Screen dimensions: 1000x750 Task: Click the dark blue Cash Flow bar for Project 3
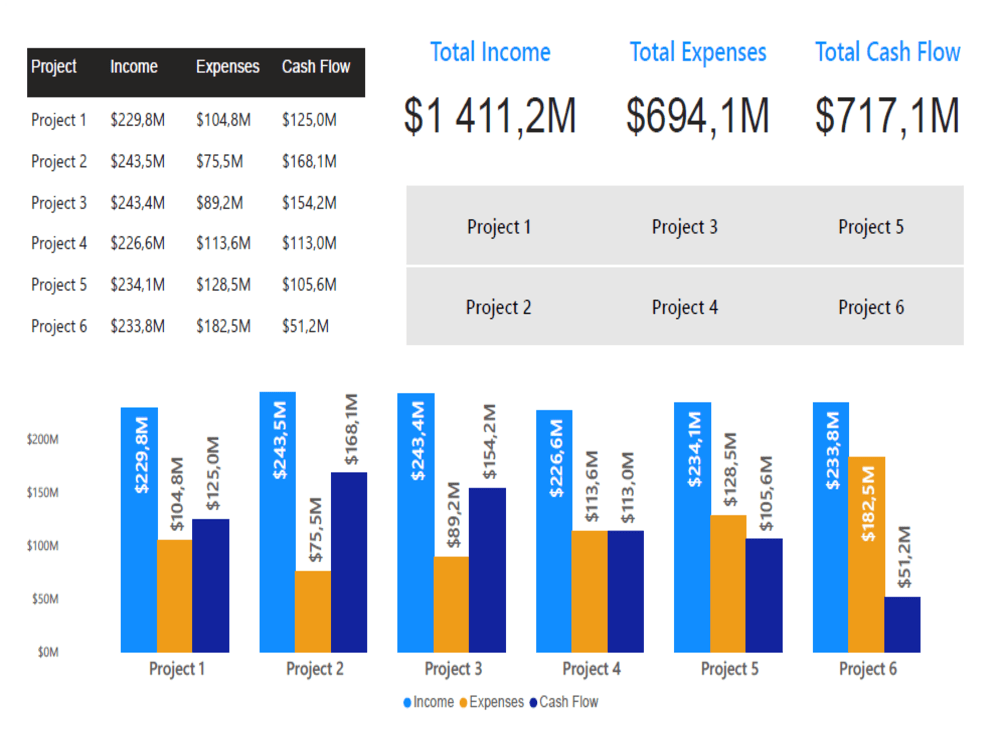pos(489,570)
